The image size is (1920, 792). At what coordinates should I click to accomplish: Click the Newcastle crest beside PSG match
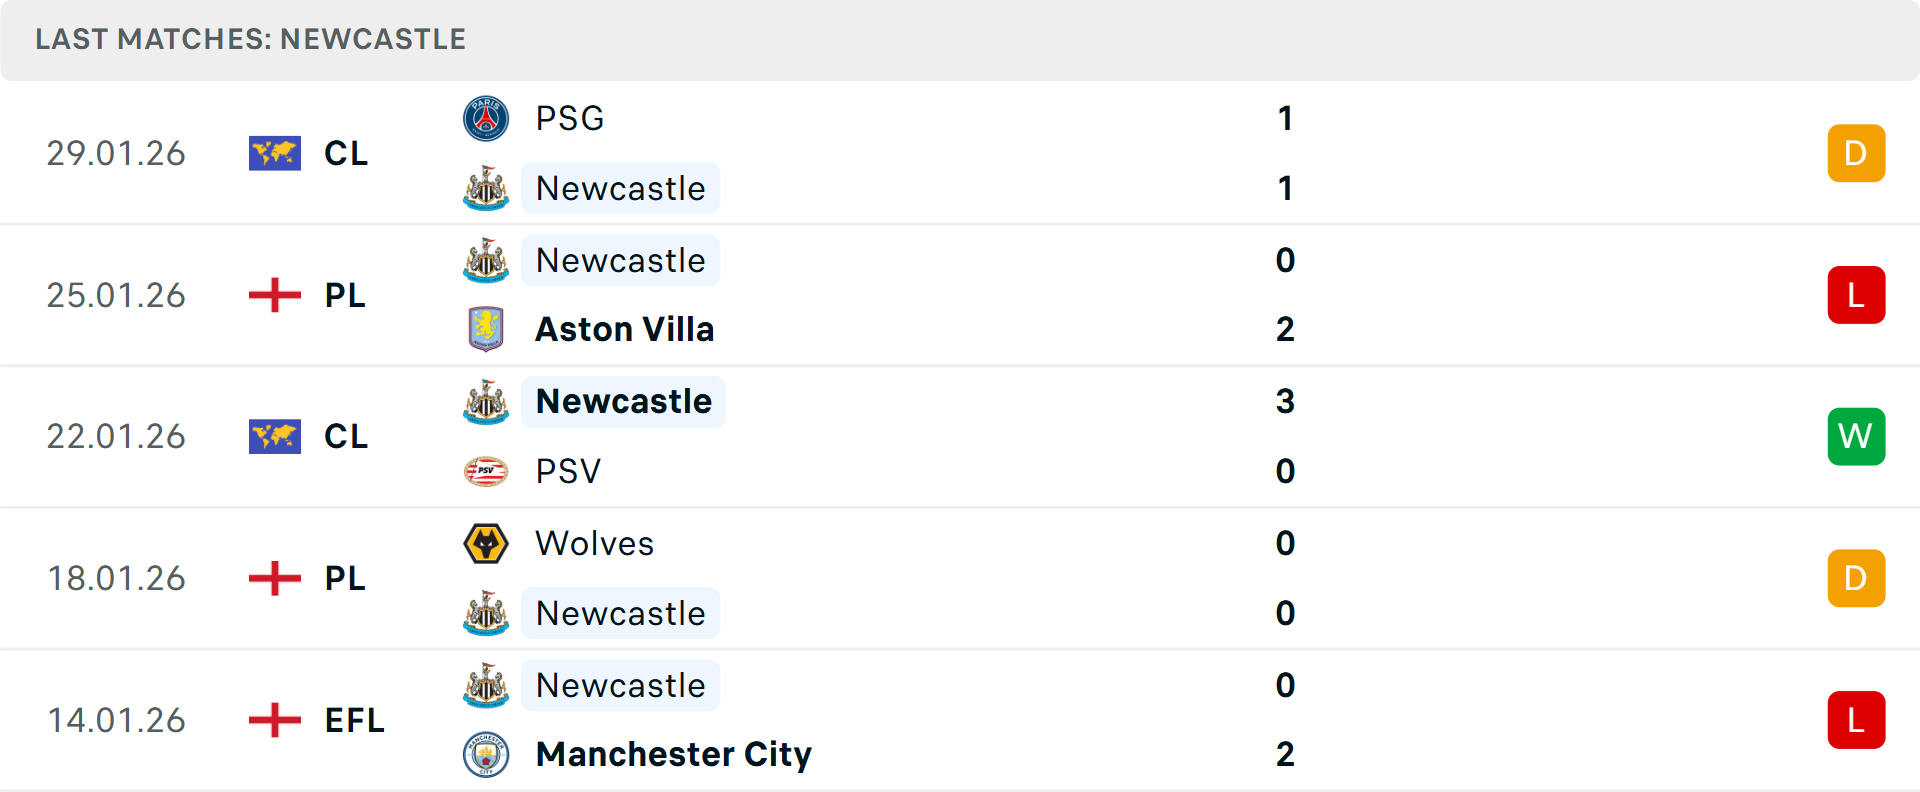pos(487,188)
